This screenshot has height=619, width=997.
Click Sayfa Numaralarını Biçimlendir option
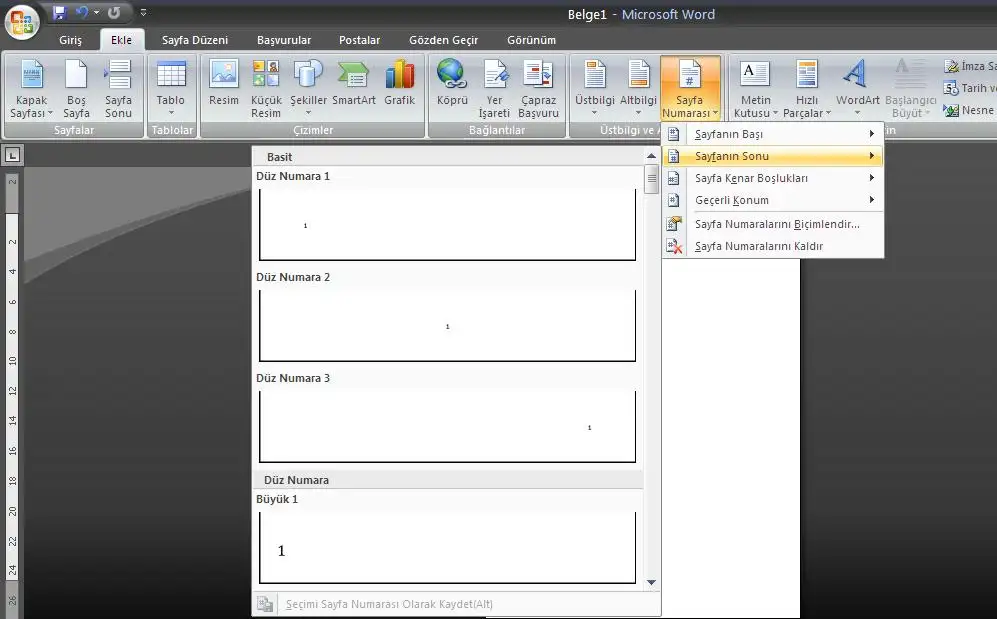point(776,224)
